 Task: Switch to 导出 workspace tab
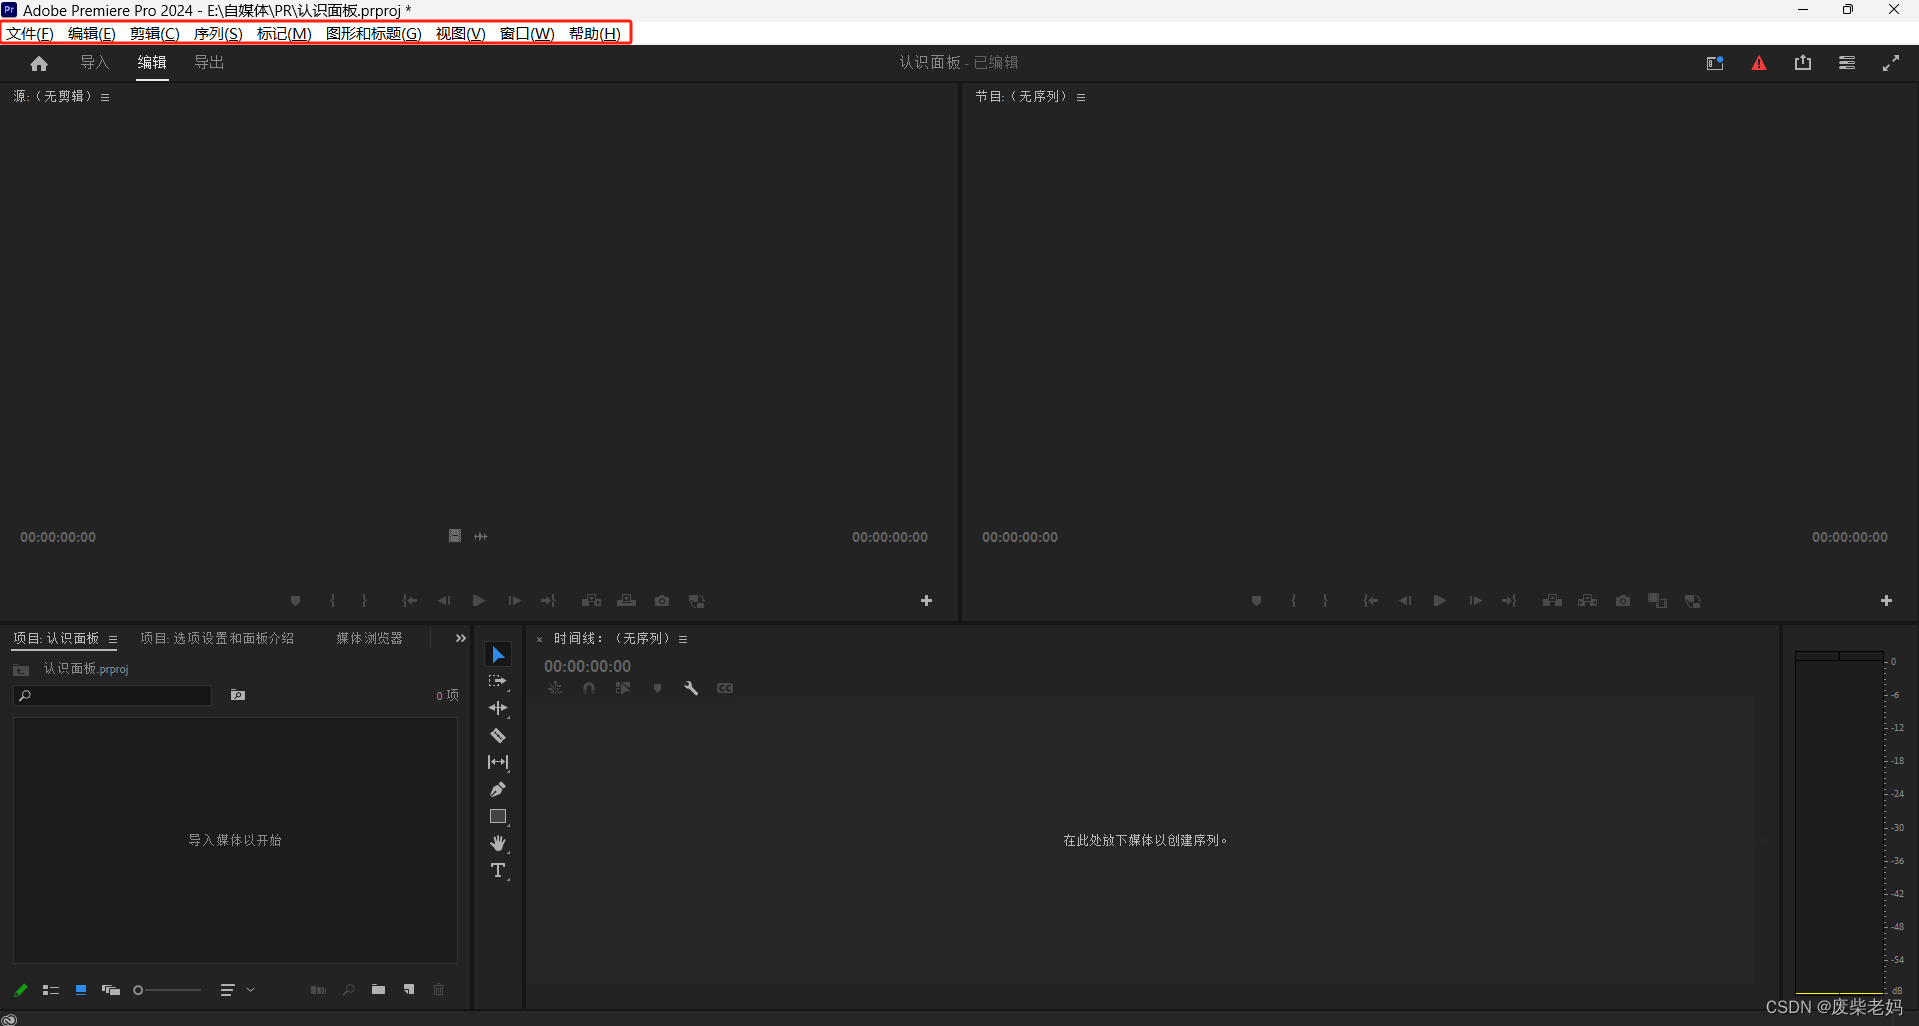(x=209, y=62)
